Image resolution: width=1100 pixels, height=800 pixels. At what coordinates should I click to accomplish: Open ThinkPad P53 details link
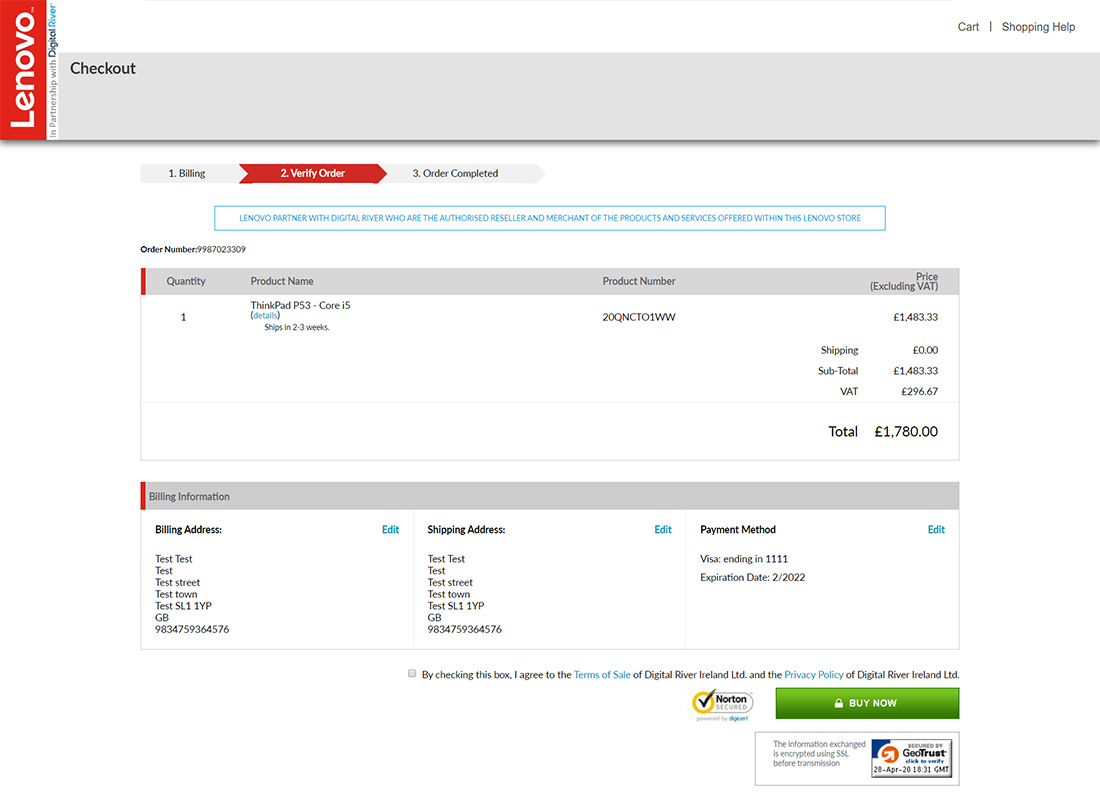265,316
